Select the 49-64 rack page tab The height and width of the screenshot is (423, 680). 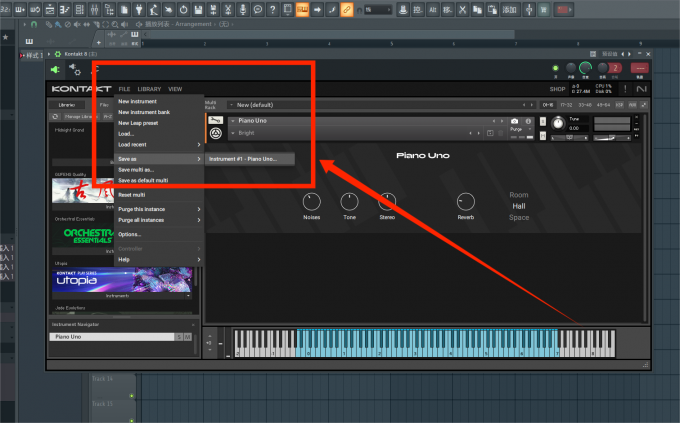[x=603, y=105]
